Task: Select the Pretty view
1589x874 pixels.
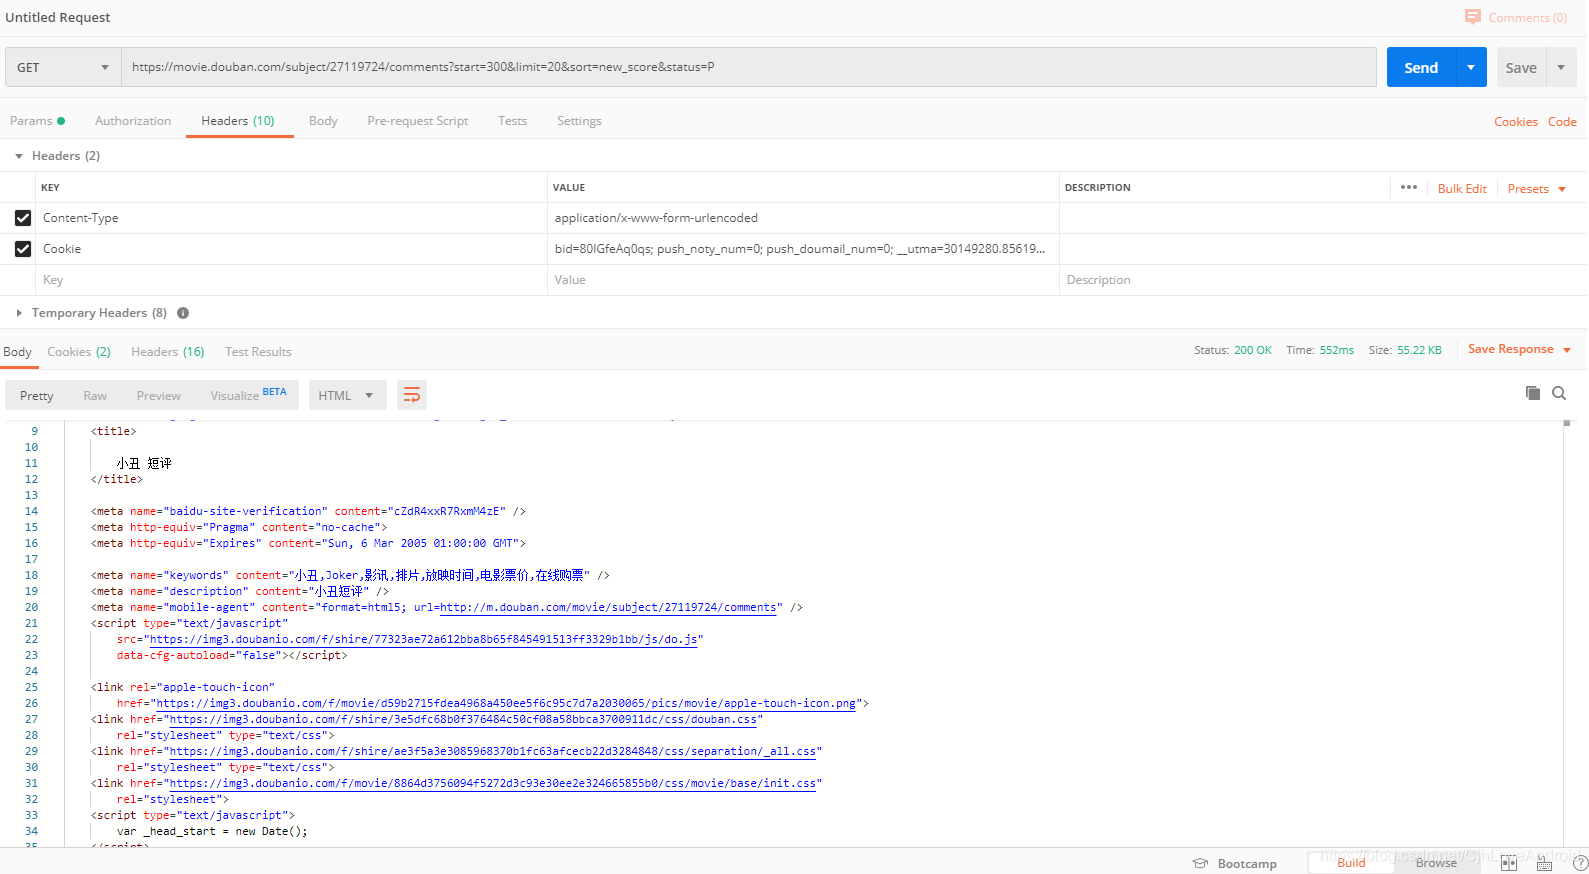Action: coord(37,395)
